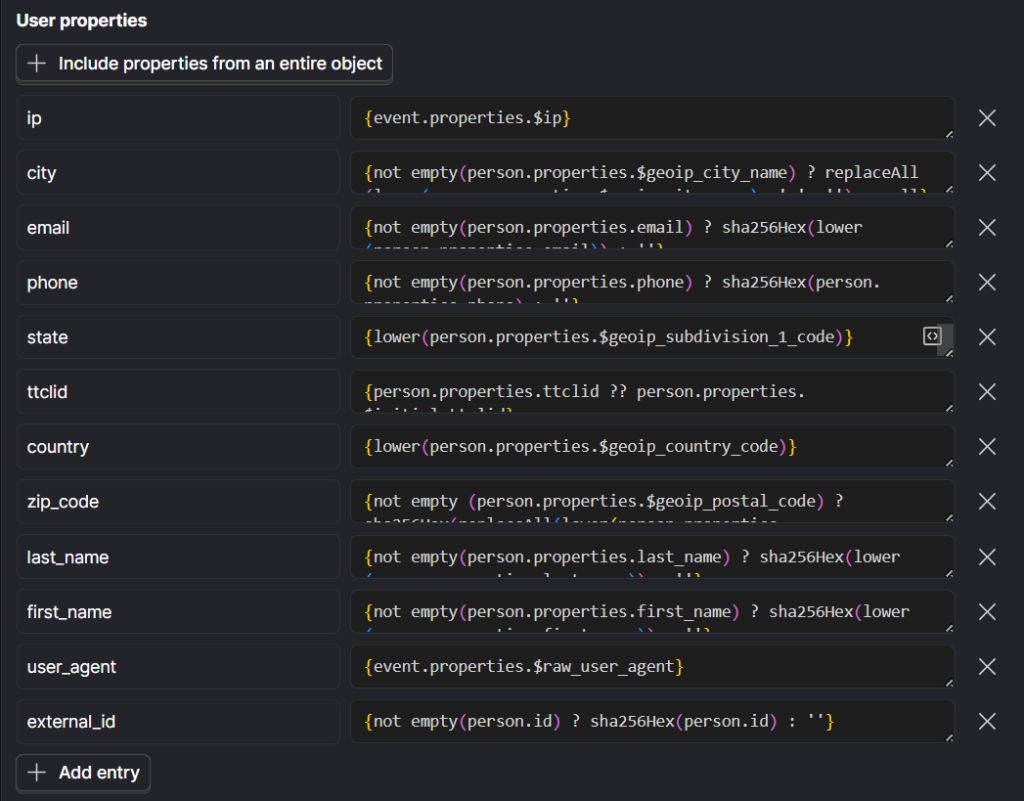Screen dimensions: 1024x801
Task: Delete the zip_code property entry
Action: (x=987, y=502)
